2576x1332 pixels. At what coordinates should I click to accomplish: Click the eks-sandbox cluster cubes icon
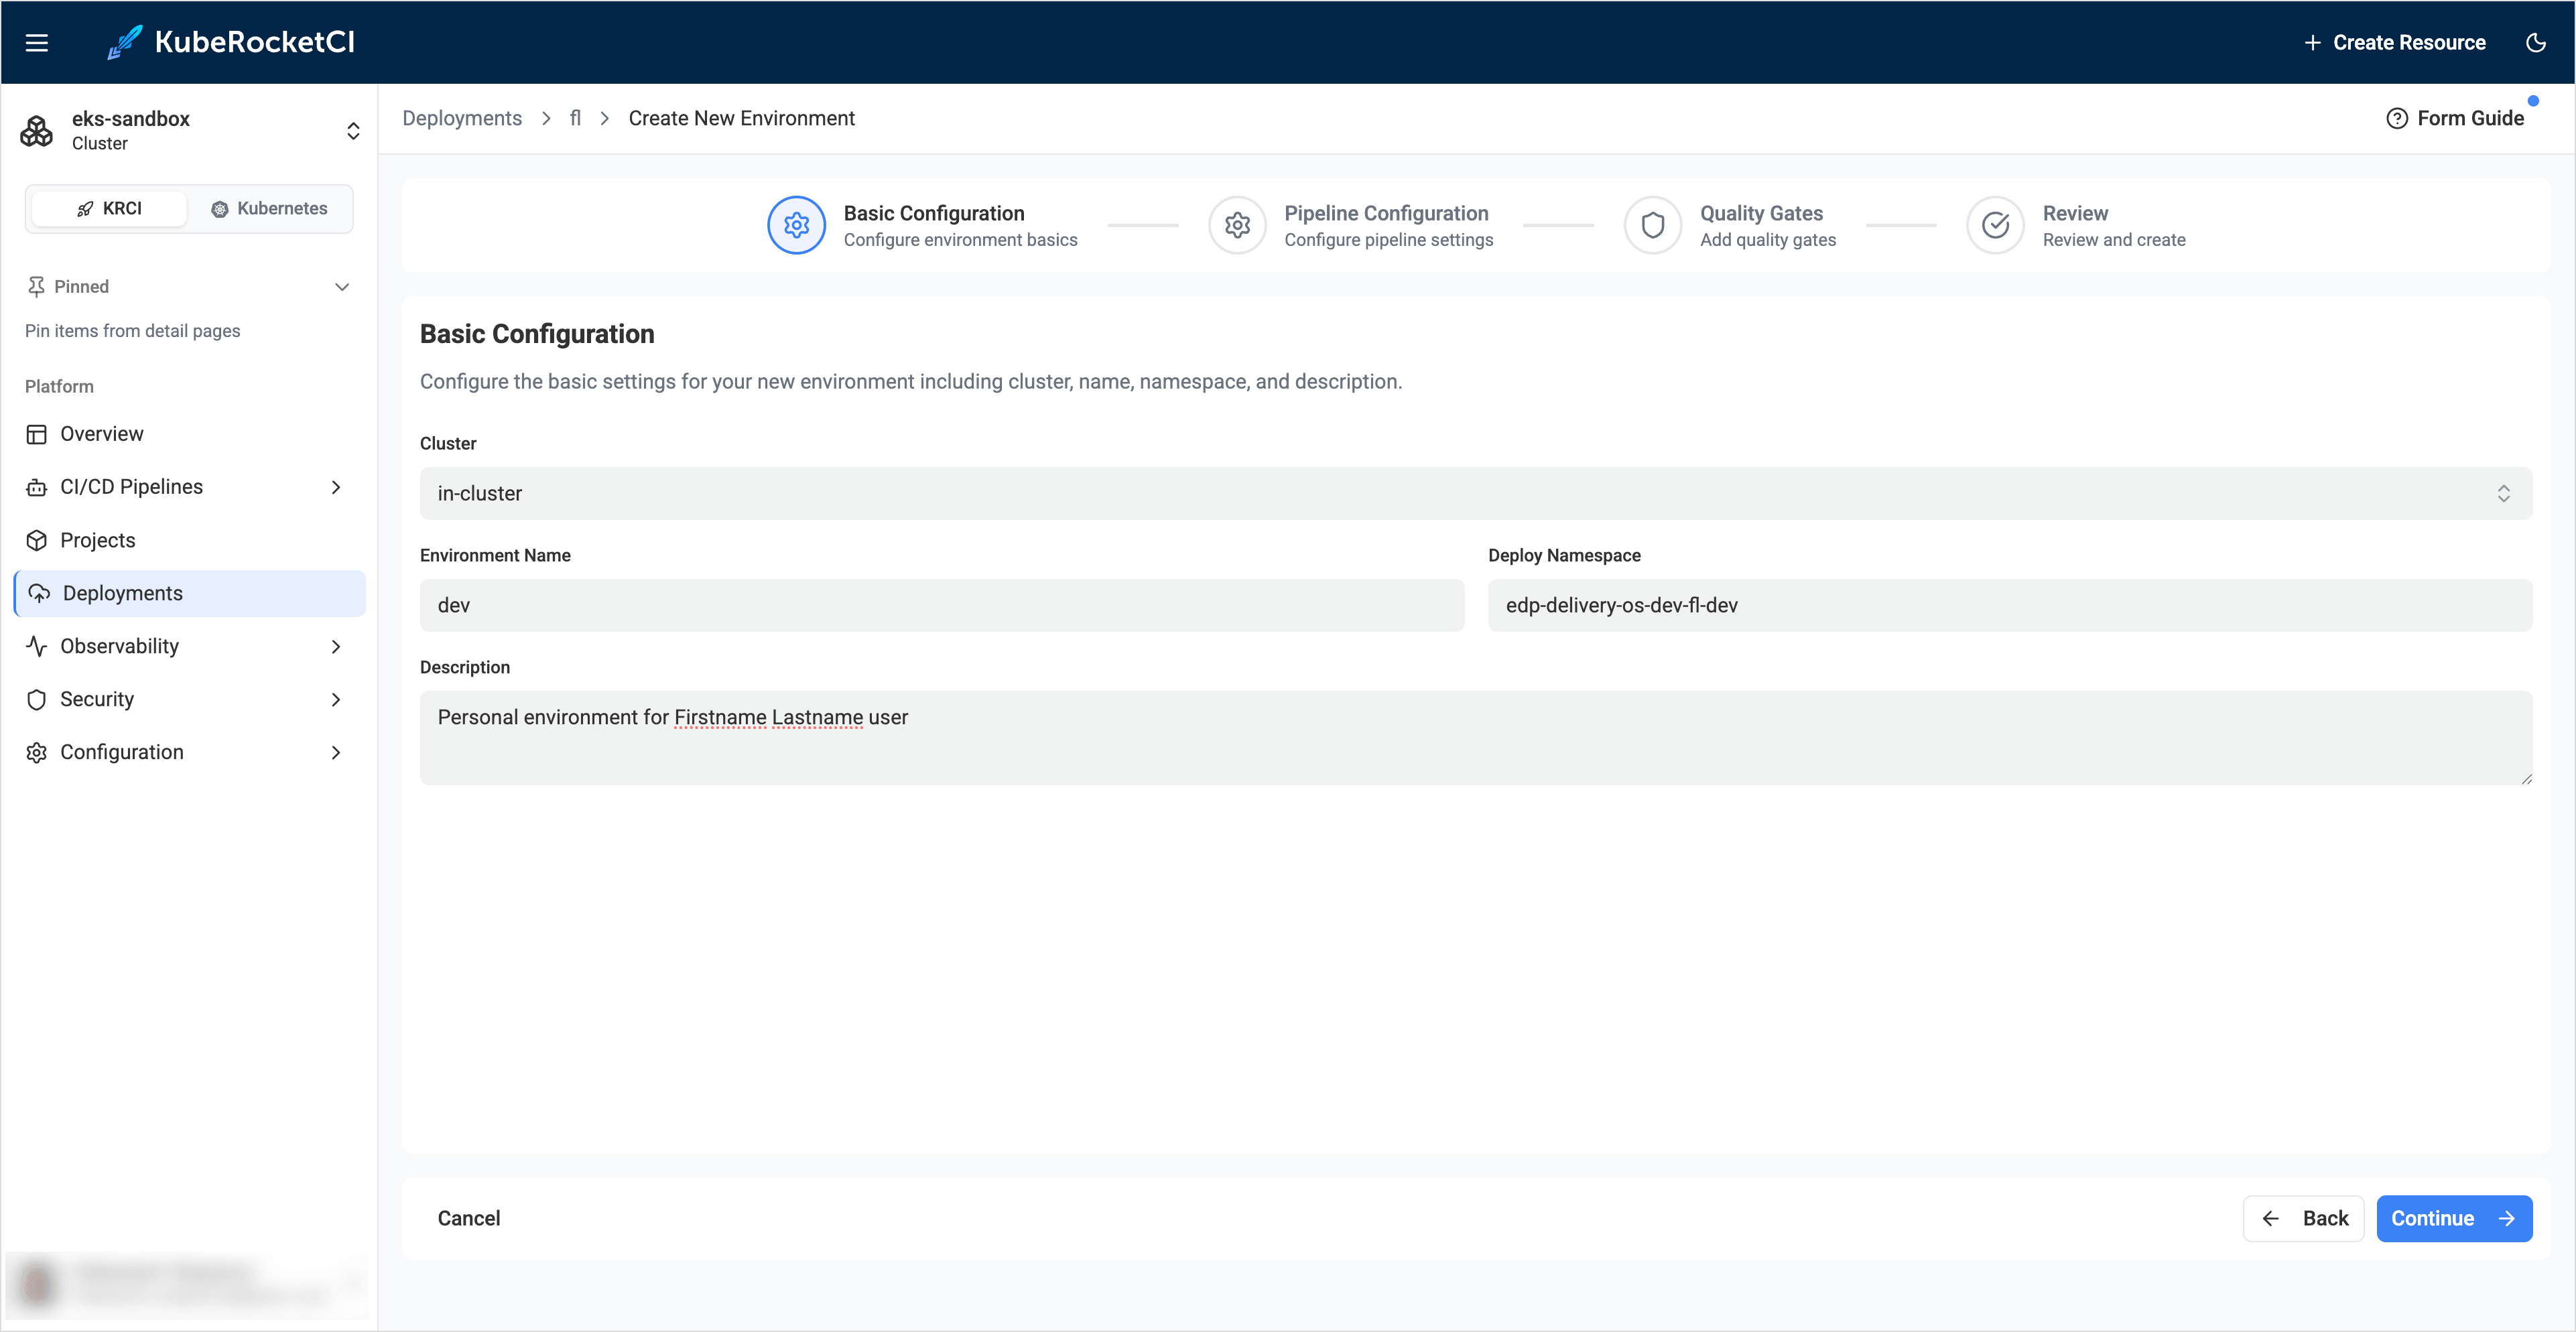37,130
